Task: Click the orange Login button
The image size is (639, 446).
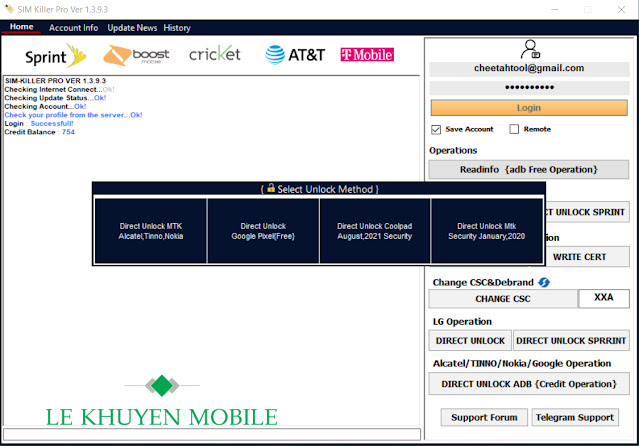Action: (529, 108)
